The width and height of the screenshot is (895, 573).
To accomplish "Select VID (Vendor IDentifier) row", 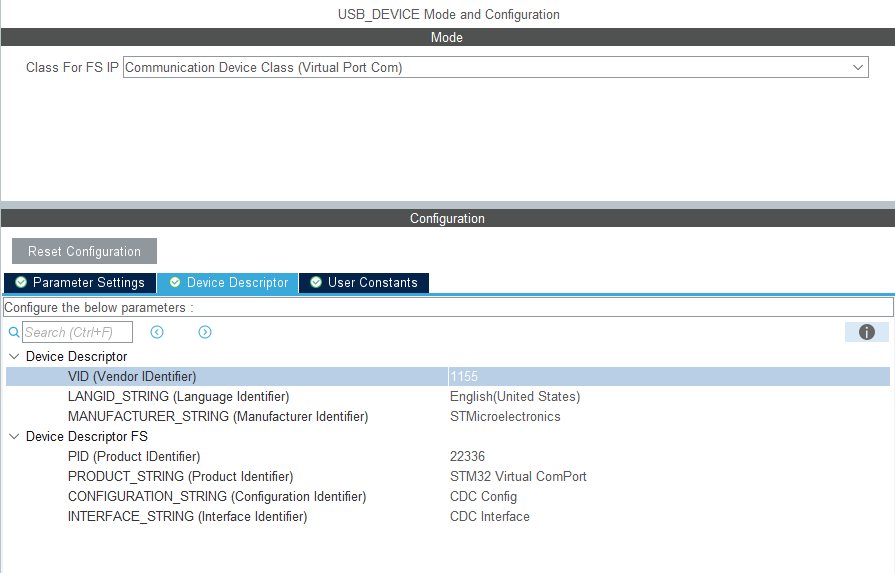I will [448, 377].
